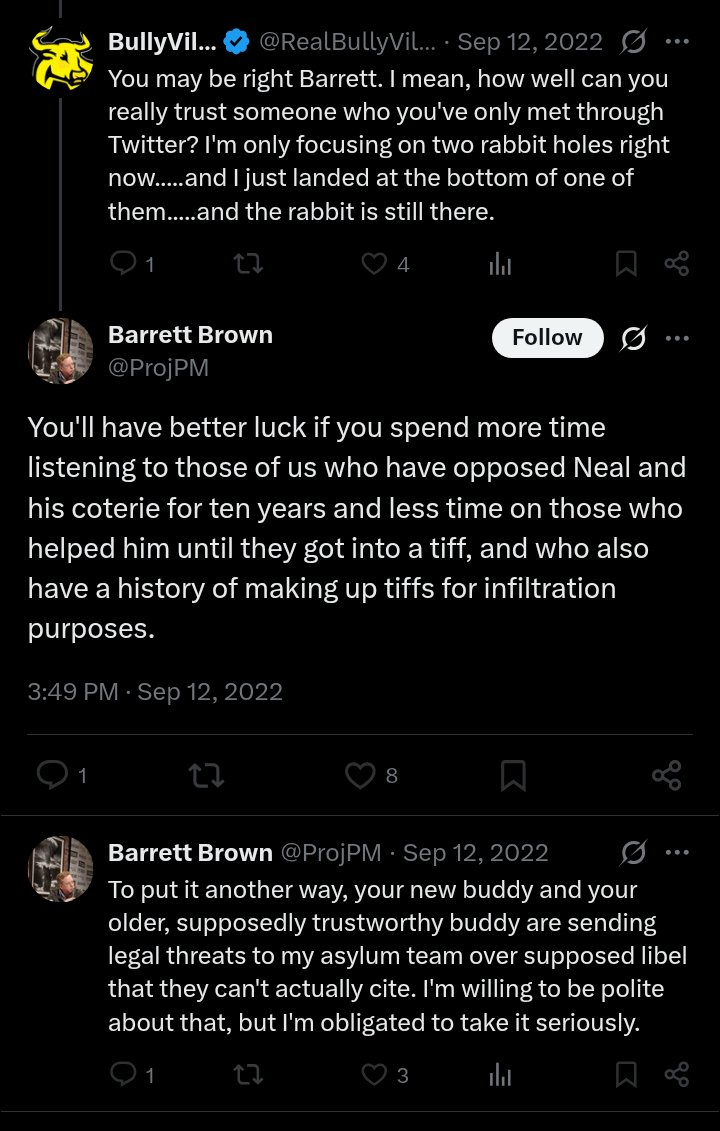The height and width of the screenshot is (1131, 720).
Task: Open more options on the asylum team tweet
Action: (677, 853)
